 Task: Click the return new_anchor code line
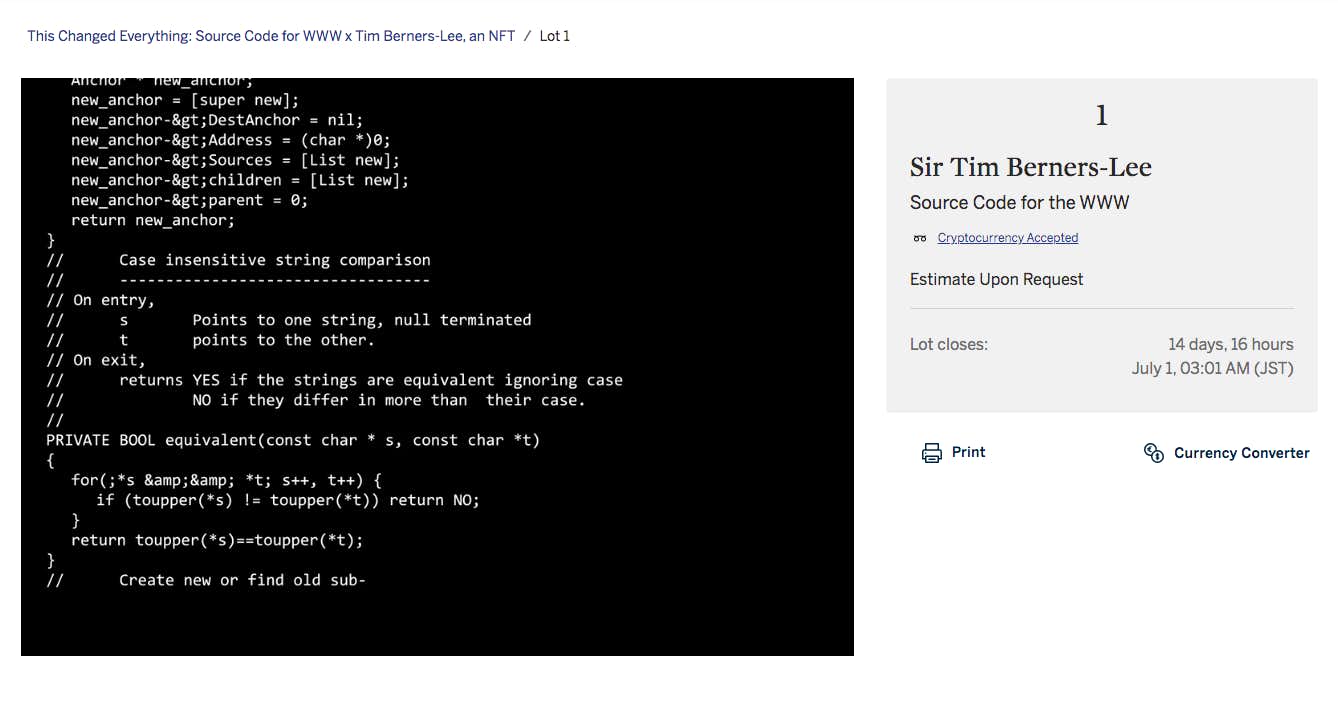(152, 220)
